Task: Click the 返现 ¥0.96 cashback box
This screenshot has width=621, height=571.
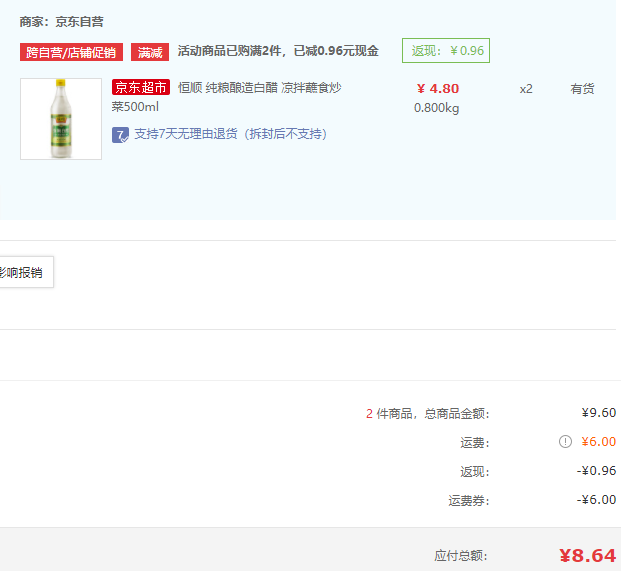Action: (446, 50)
